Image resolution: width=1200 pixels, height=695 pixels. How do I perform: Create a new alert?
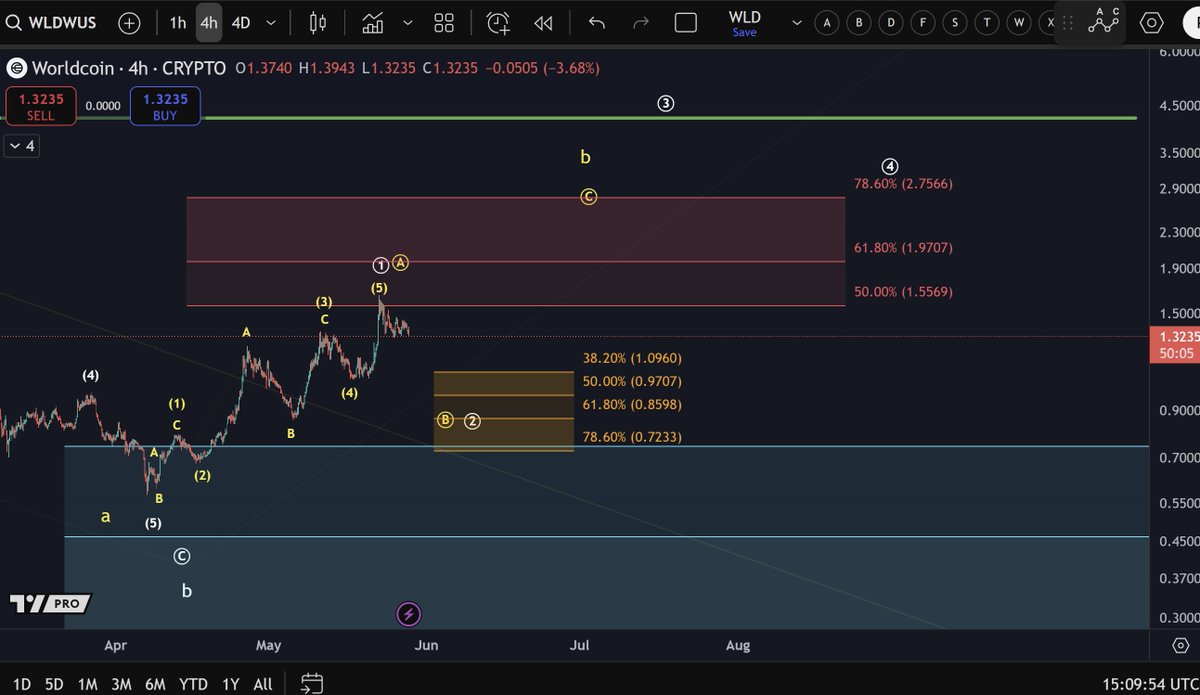[x=497, y=22]
